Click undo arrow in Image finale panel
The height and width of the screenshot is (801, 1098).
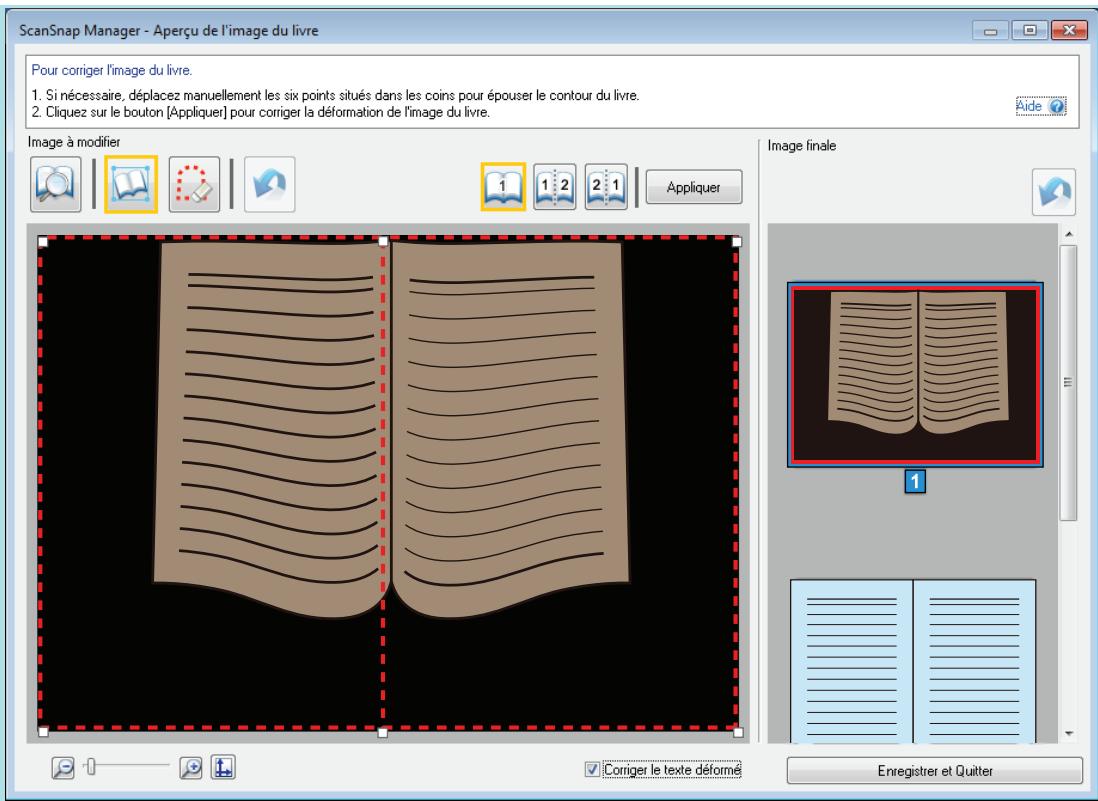coord(1054,192)
